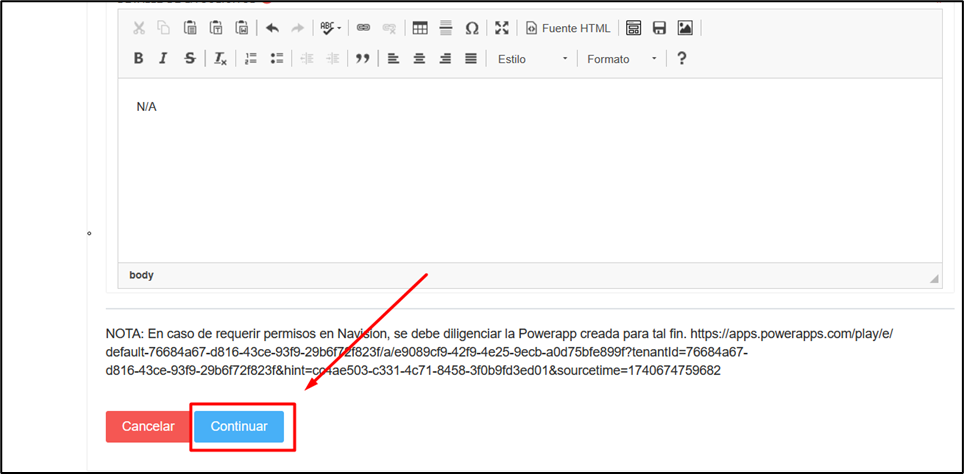Insert a horizontal line
Viewport: 964px width, 474px height.
coord(446,28)
